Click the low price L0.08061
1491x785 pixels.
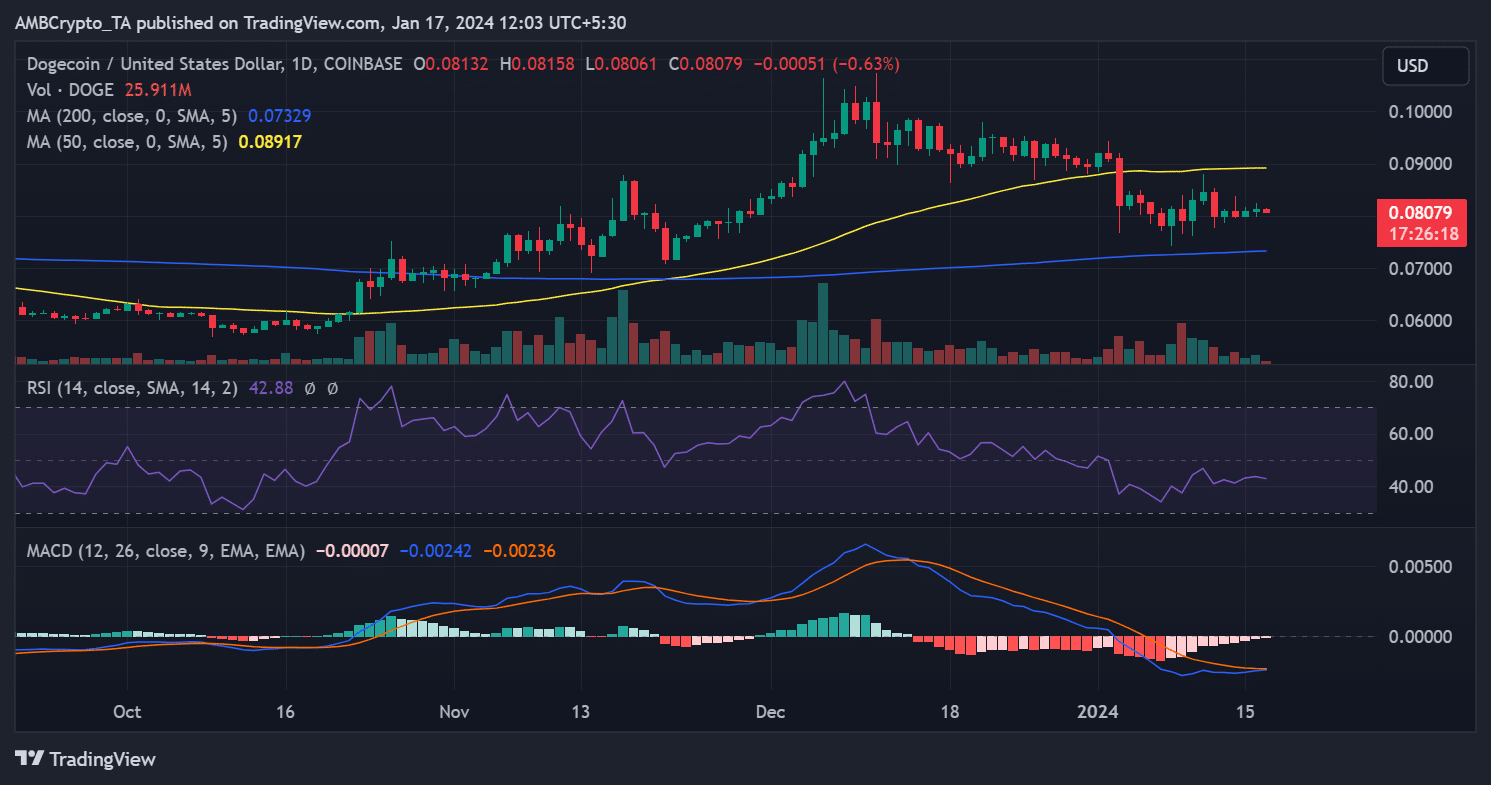pos(620,64)
